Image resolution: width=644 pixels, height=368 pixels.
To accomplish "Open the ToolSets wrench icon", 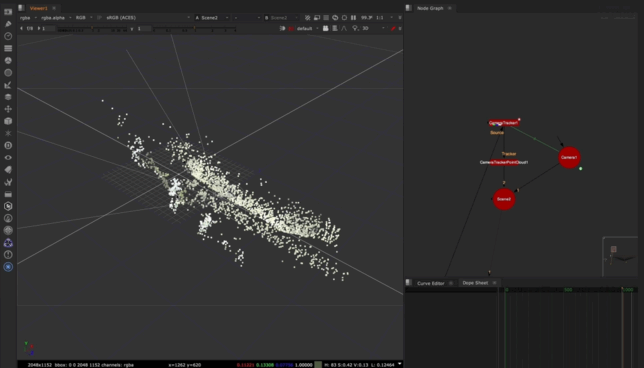I will click(x=8, y=182).
